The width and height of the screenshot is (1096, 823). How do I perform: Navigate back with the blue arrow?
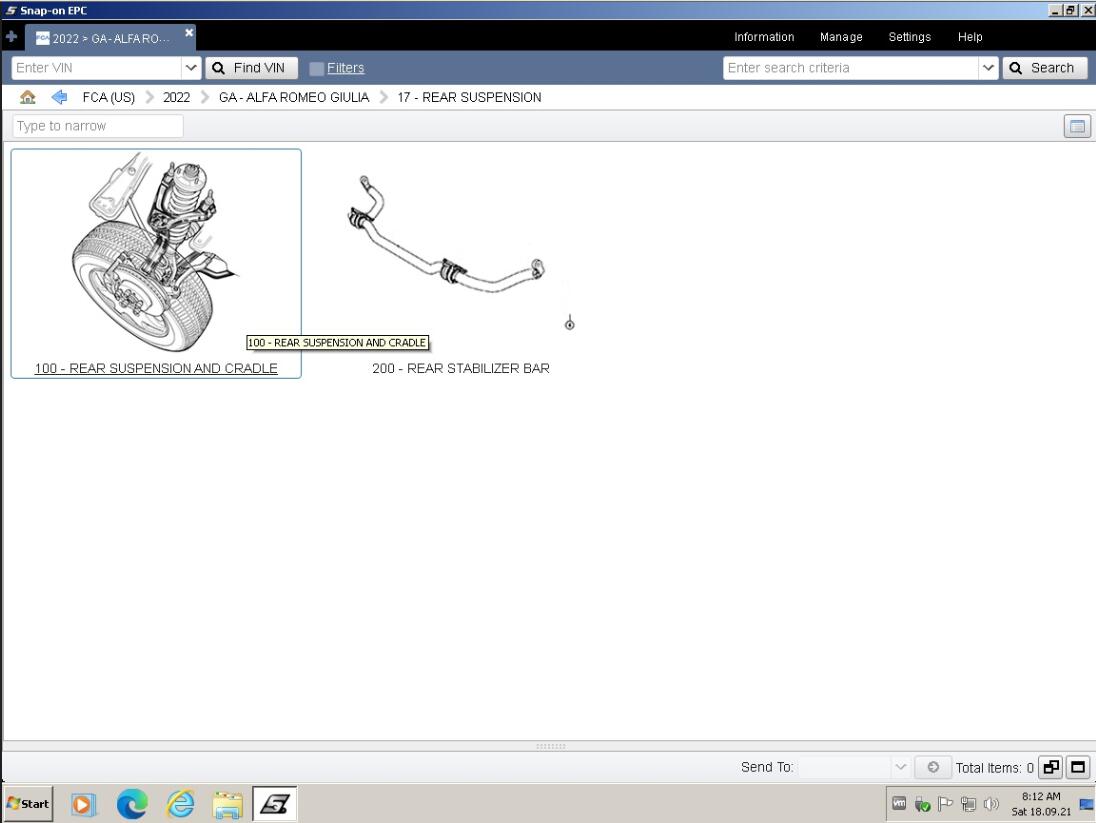pyautogui.click(x=59, y=97)
